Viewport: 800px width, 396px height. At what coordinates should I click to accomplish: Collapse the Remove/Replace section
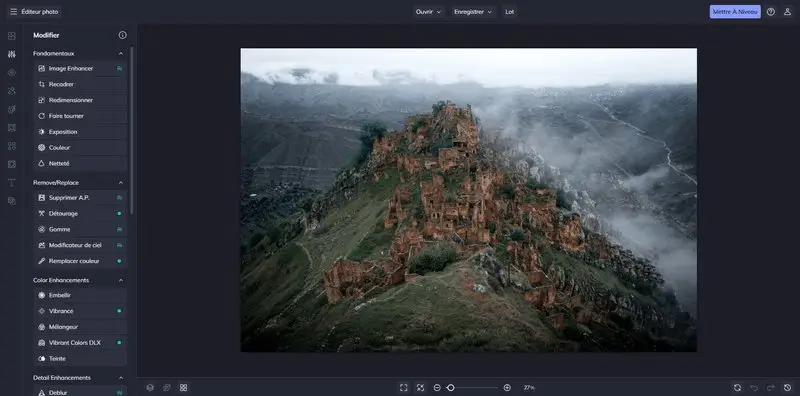pyautogui.click(x=121, y=183)
